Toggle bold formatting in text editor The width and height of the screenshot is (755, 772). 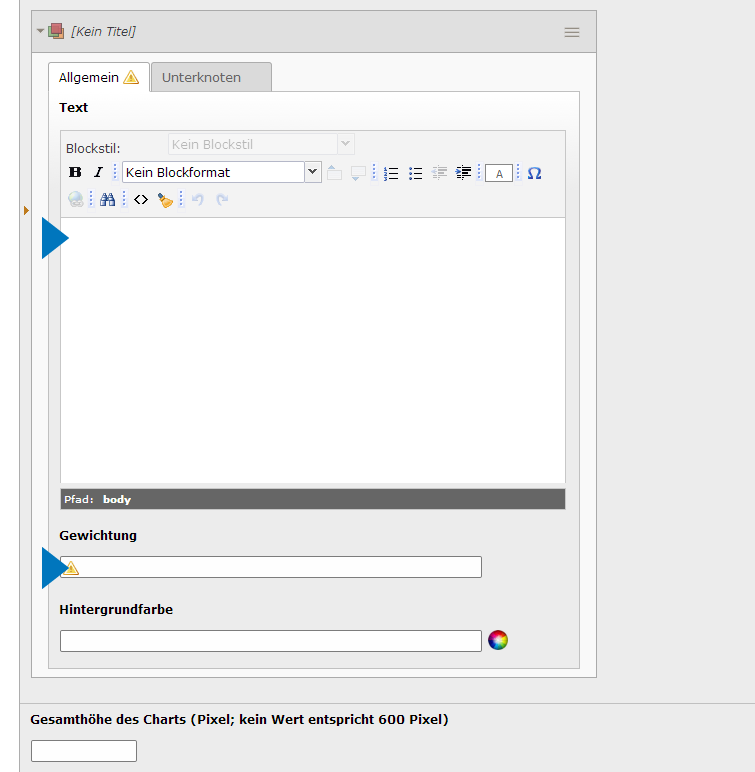(75, 173)
